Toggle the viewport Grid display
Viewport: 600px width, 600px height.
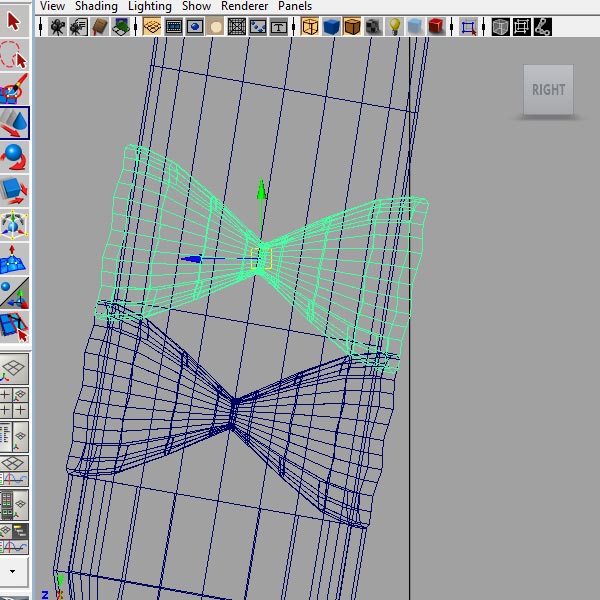pyautogui.click(x=152, y=27)
